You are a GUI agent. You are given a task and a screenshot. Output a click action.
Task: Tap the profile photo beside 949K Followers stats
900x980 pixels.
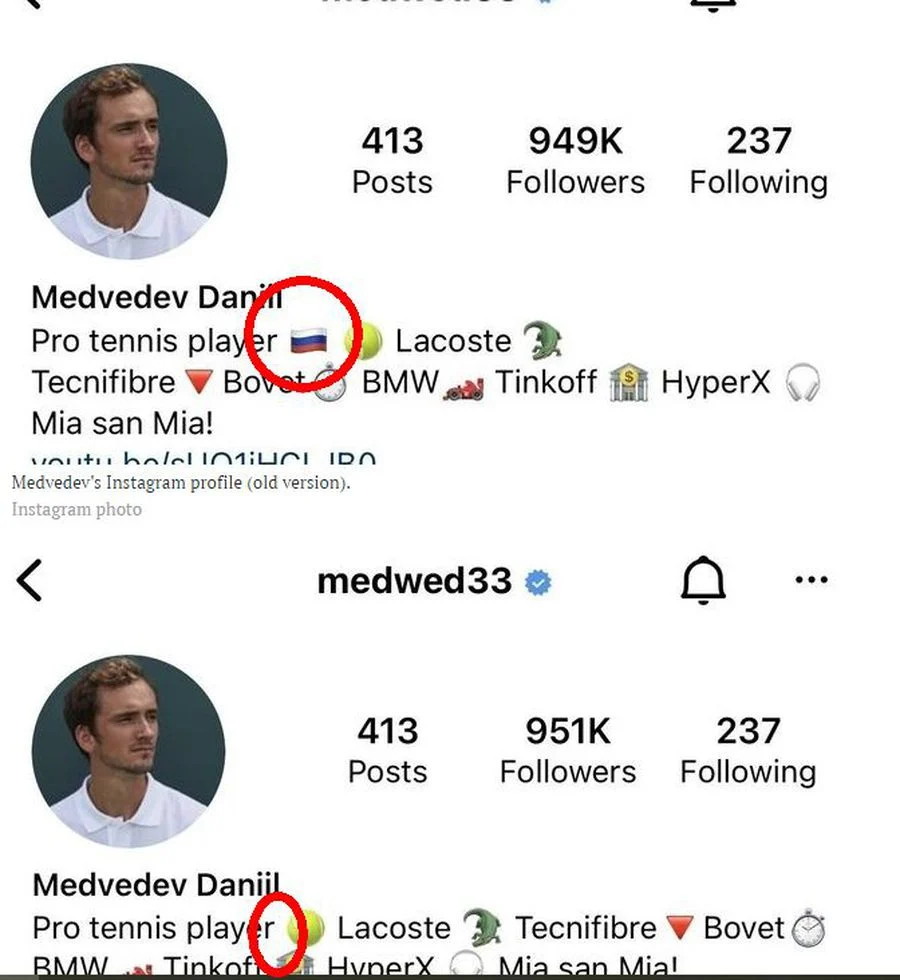(129, 162)
